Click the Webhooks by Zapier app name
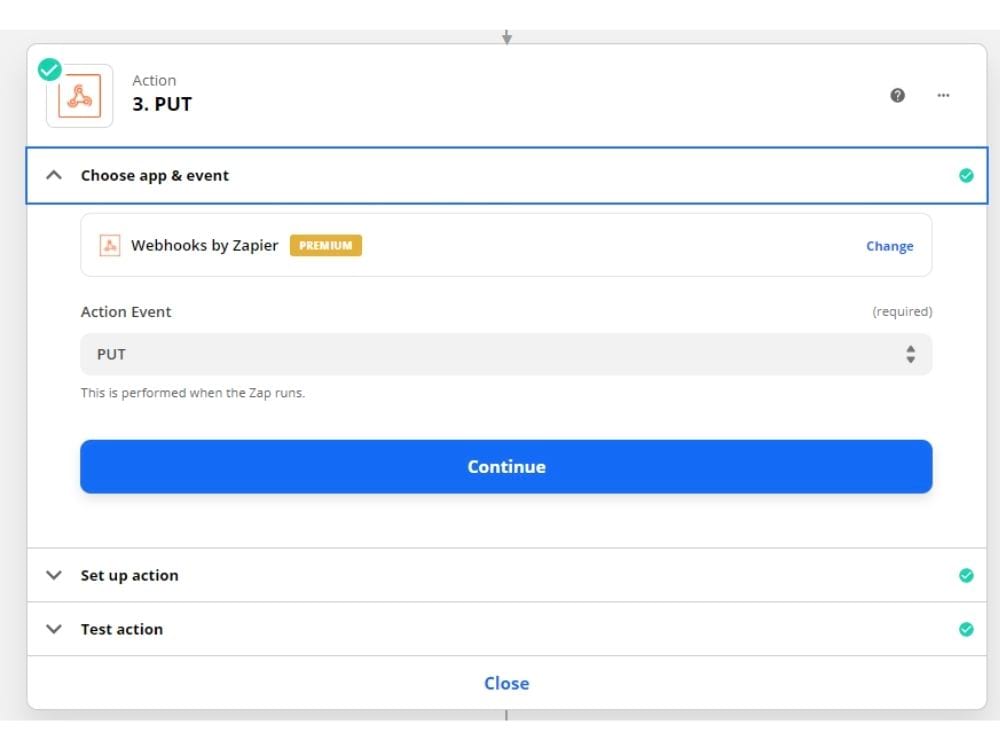 205,246
